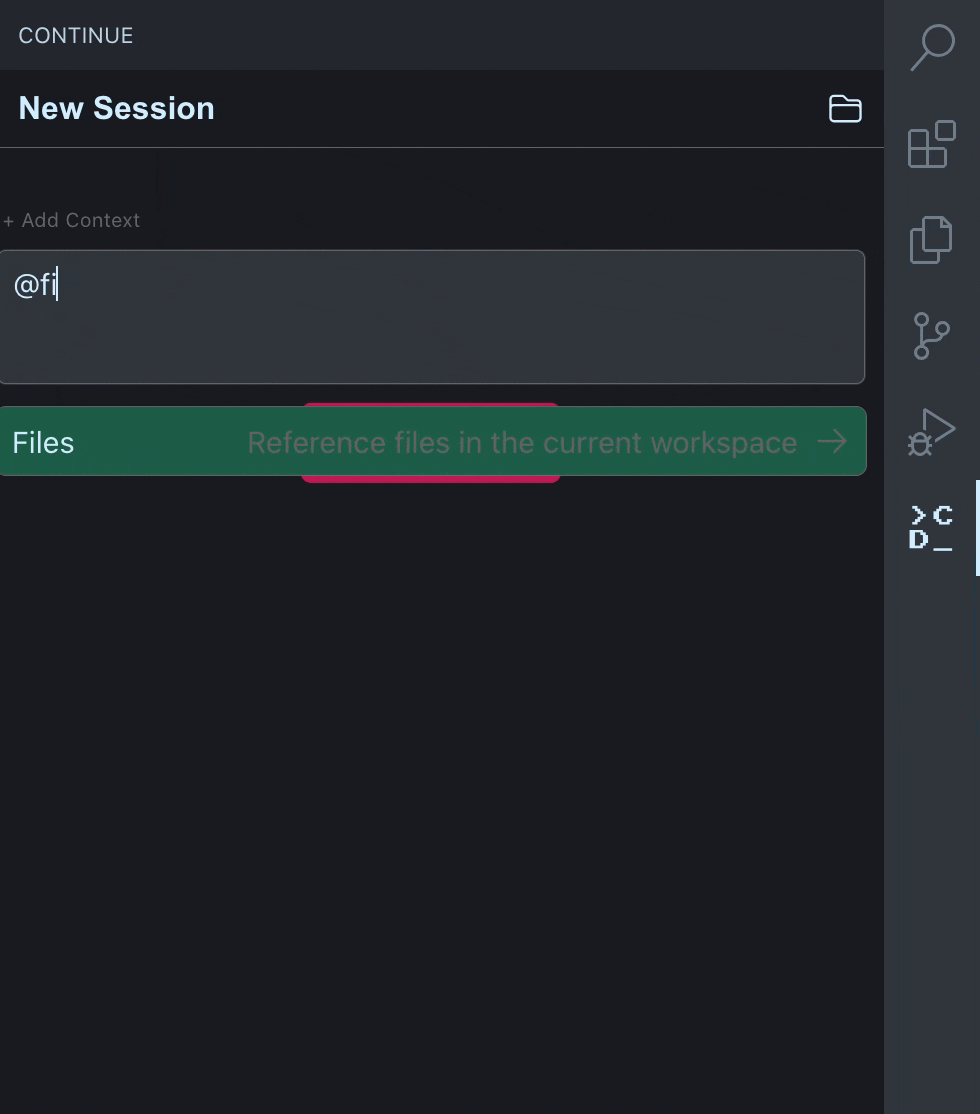The width and height of the screenshot is (980, 1114).
Task: Click the New Session heading
Action: (x=116, y=108)
